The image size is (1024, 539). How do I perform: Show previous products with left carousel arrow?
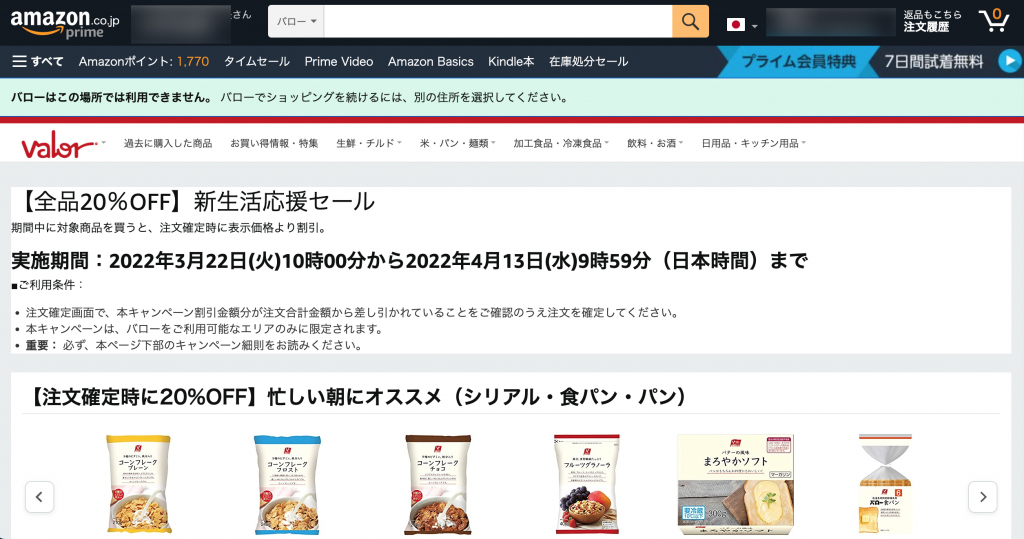(39, 497)
